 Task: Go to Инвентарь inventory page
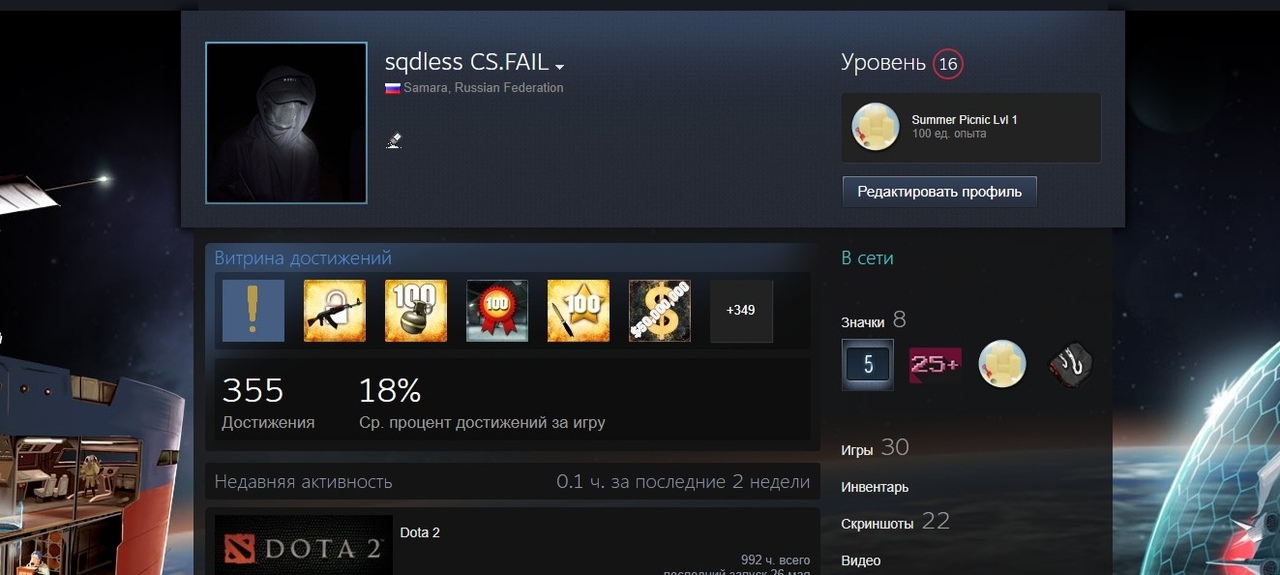point(875,487)
